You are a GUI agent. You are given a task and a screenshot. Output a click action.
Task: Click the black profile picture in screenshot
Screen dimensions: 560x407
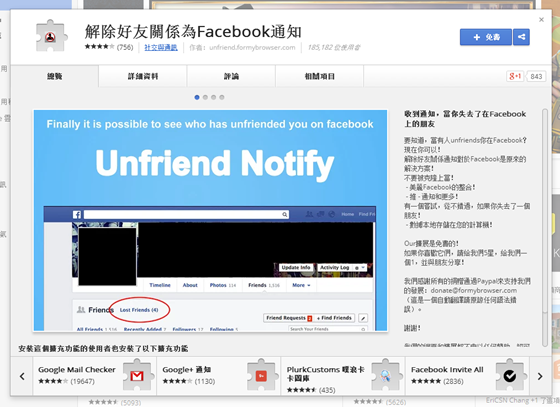click(x=107, y=256)
